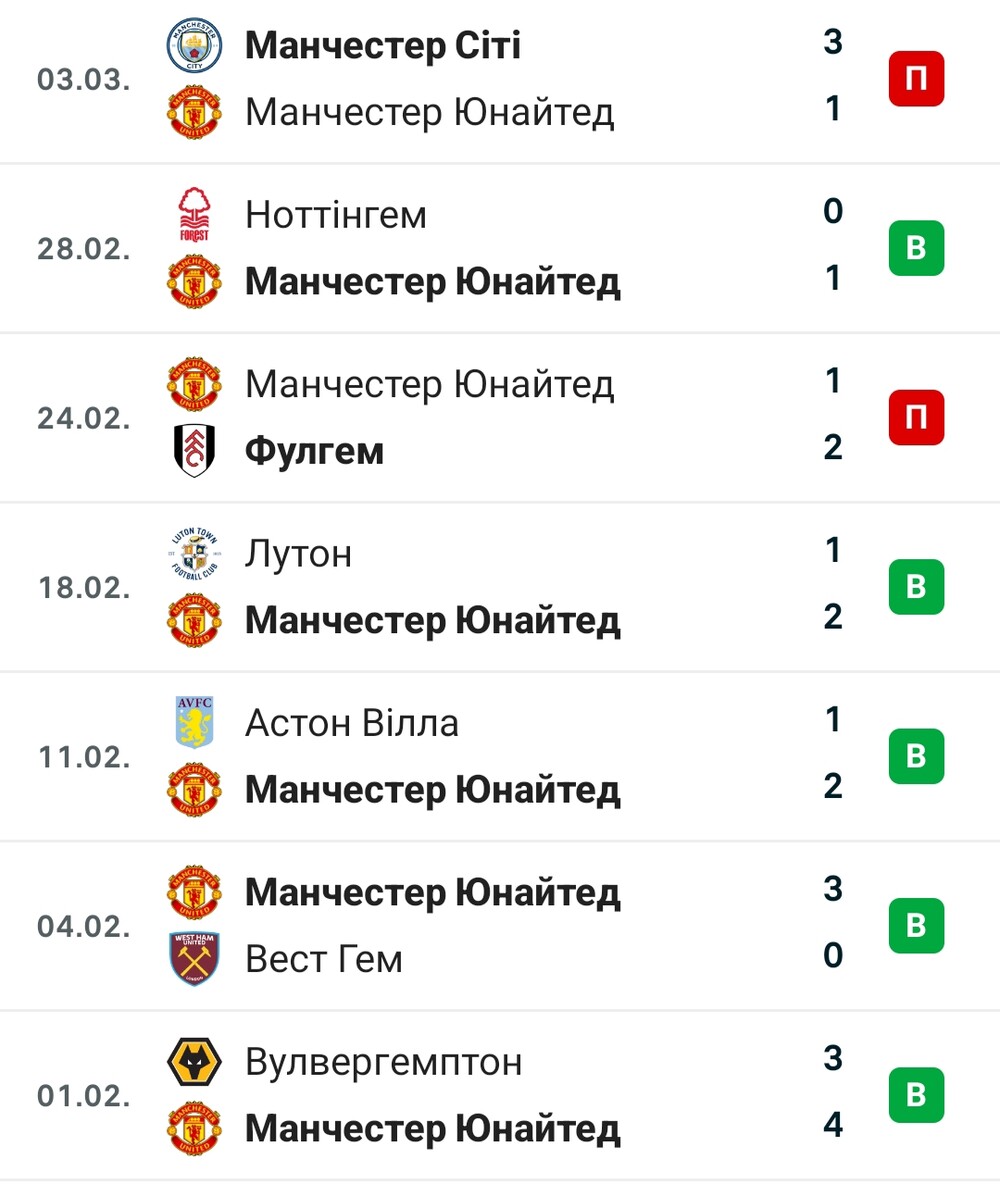The image size is (1000, 1184).
Task: Open the 04.02 match with Вест Гем
Action: (500, 926)
